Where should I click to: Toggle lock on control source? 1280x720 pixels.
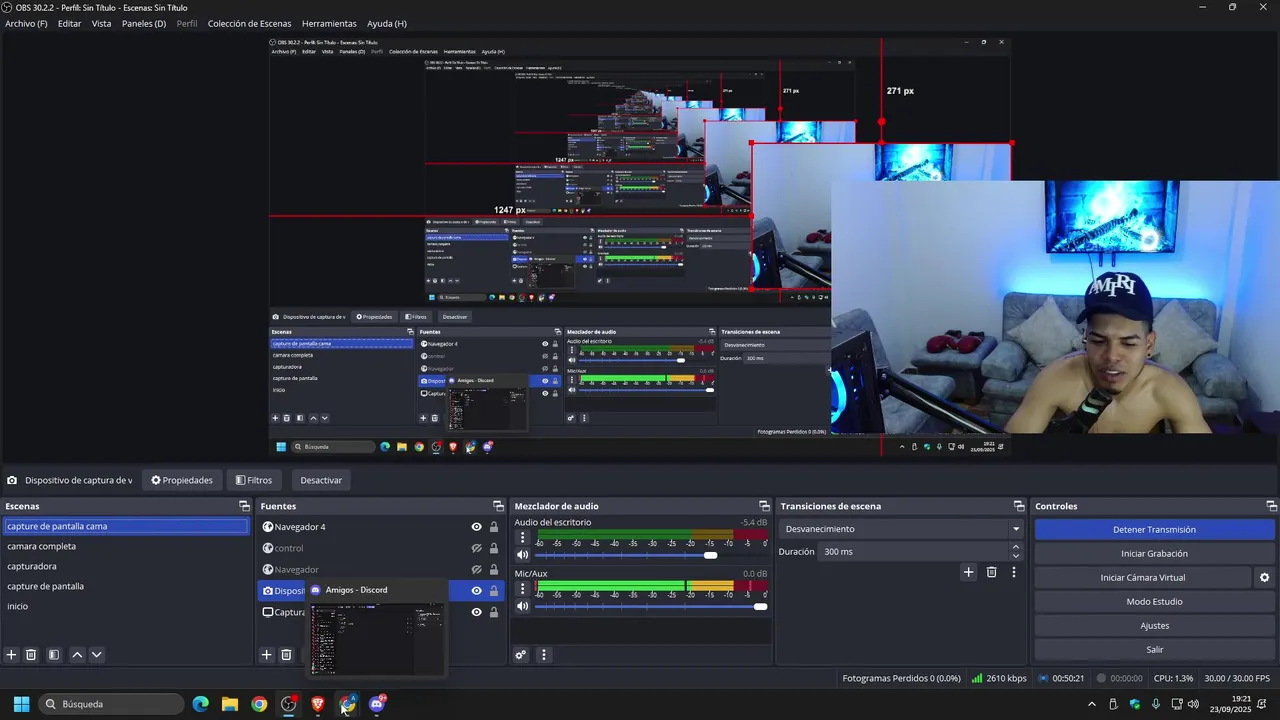click(x=493, y=548)
